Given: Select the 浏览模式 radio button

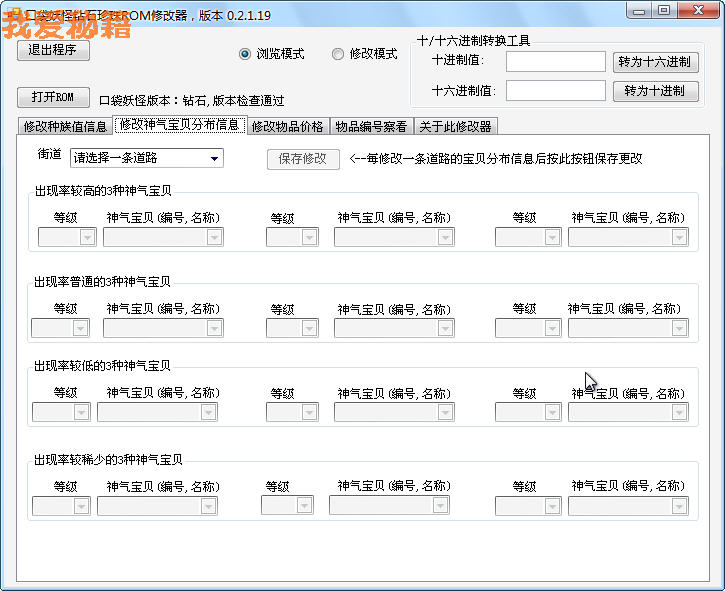Looking at the screenshot, I should pos(245,54).
